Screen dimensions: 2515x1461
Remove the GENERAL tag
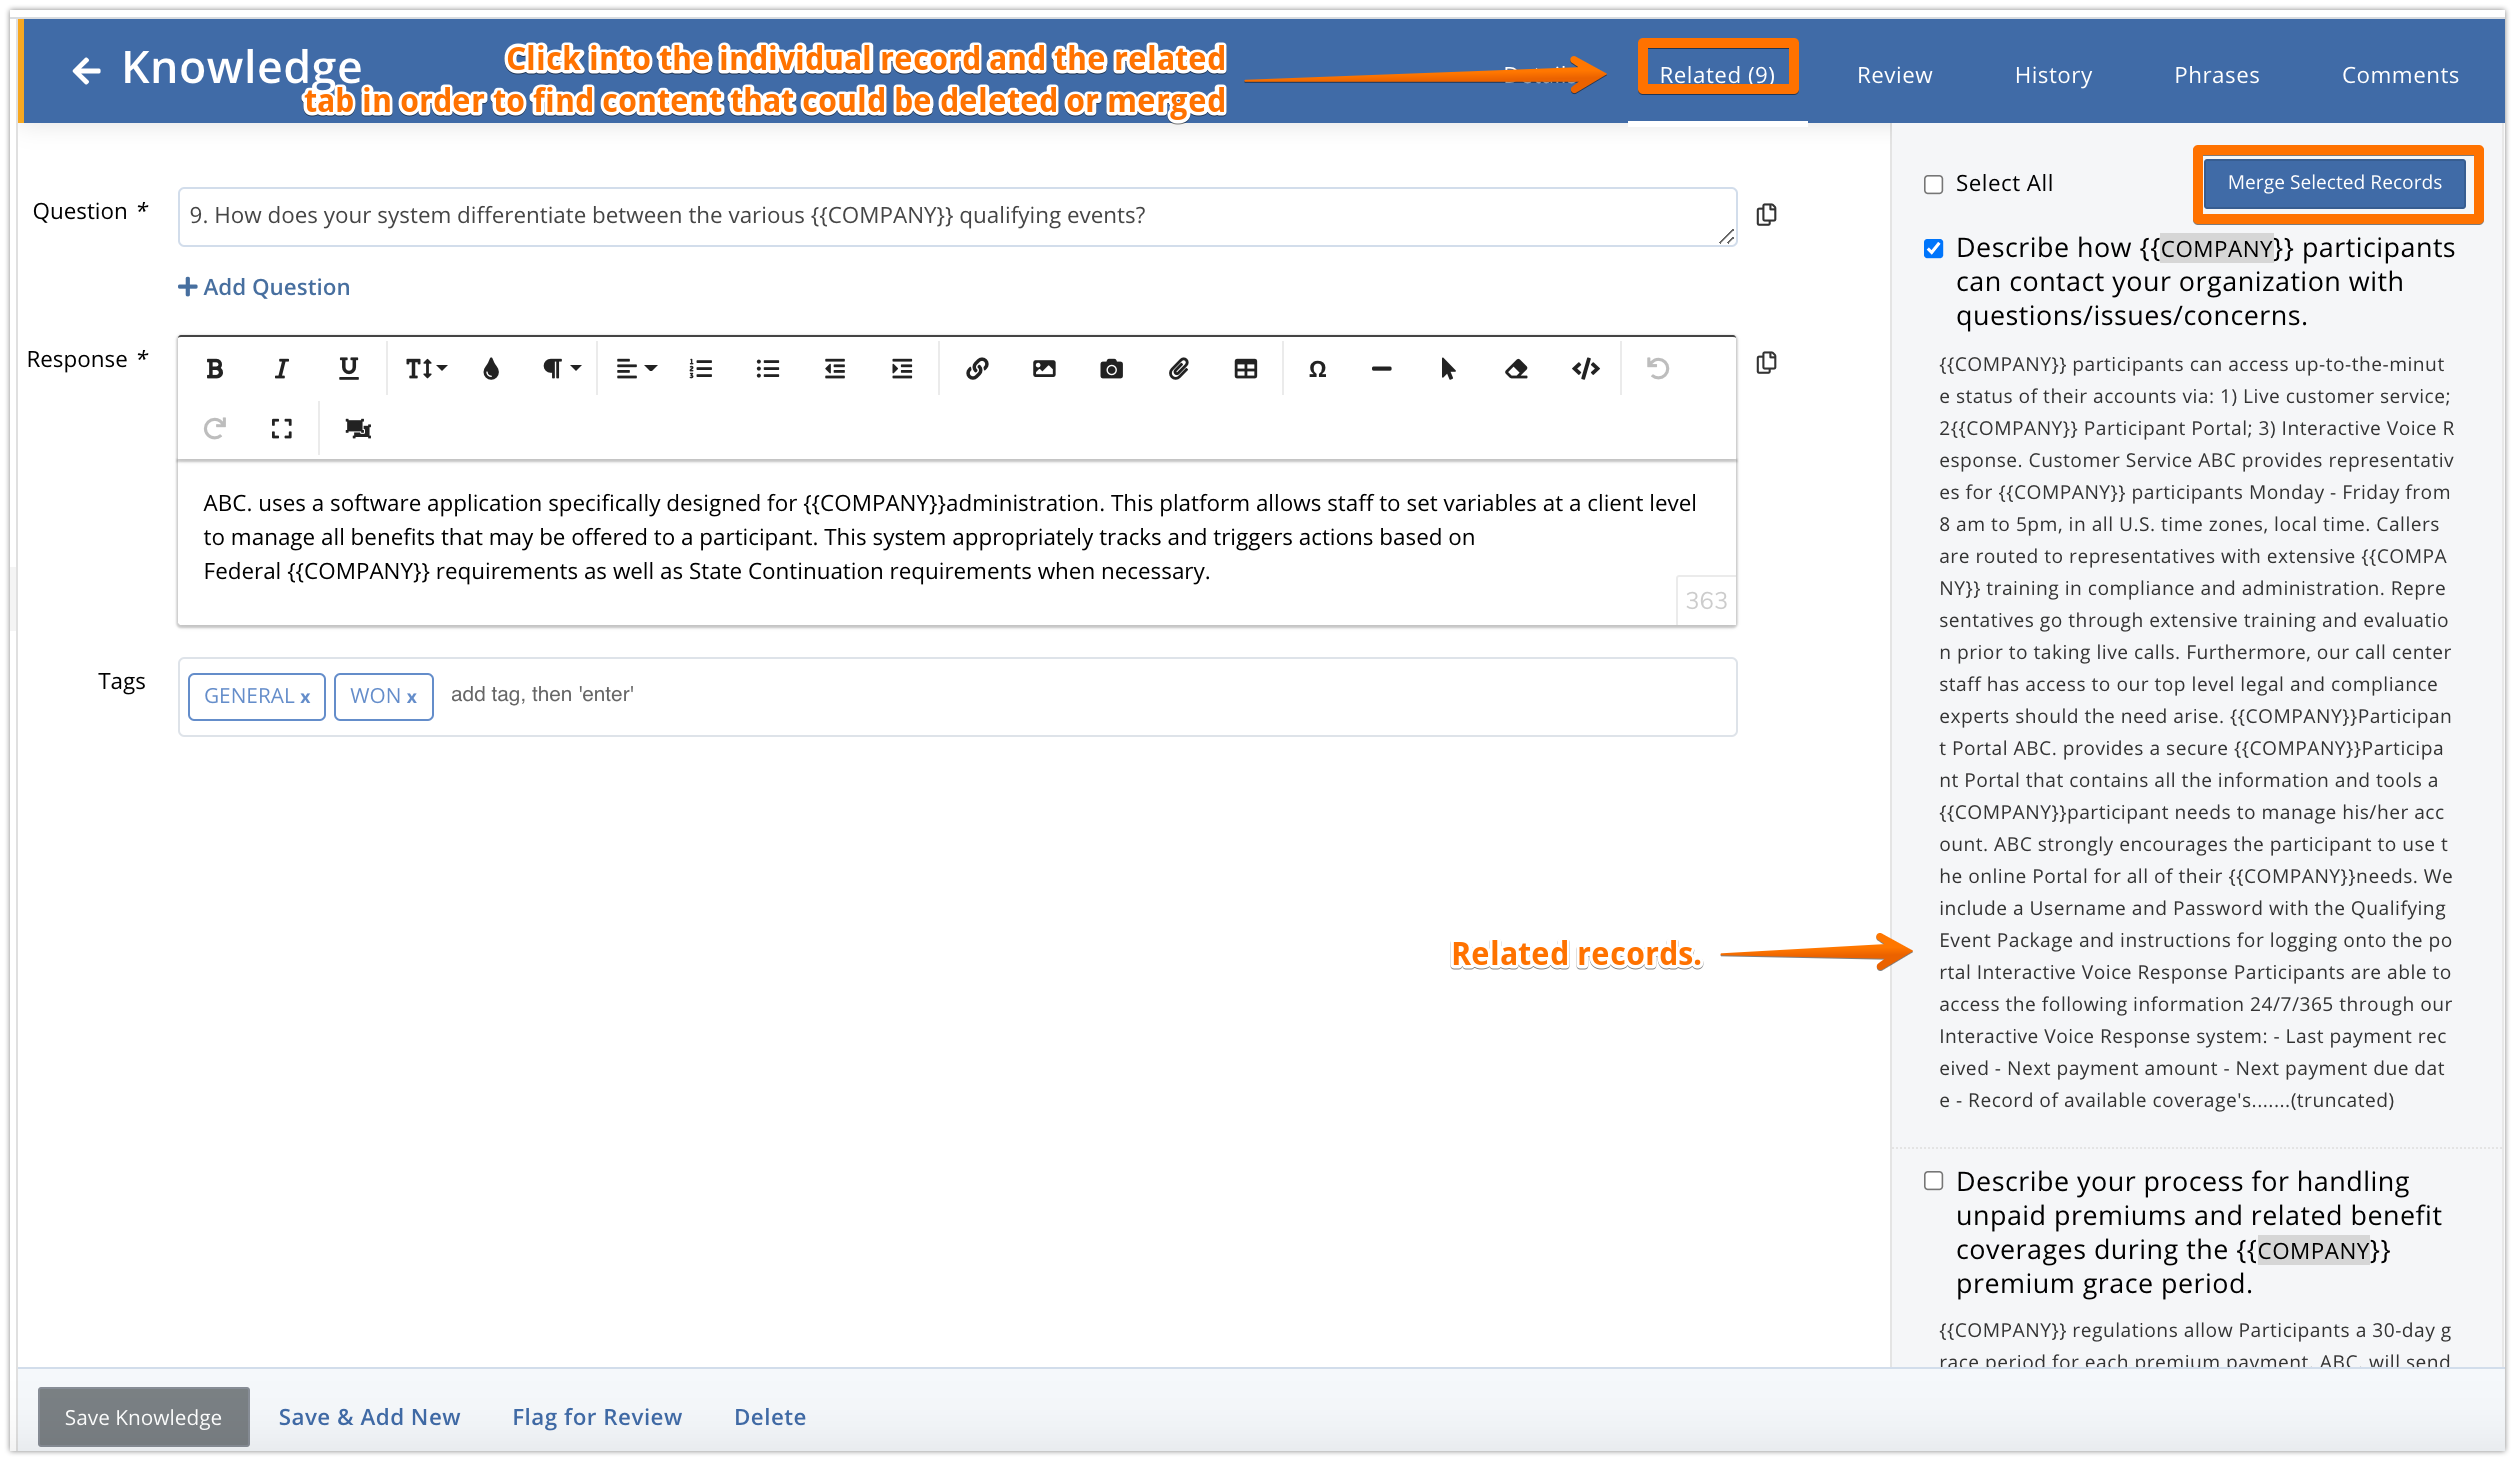pos(305,698)
